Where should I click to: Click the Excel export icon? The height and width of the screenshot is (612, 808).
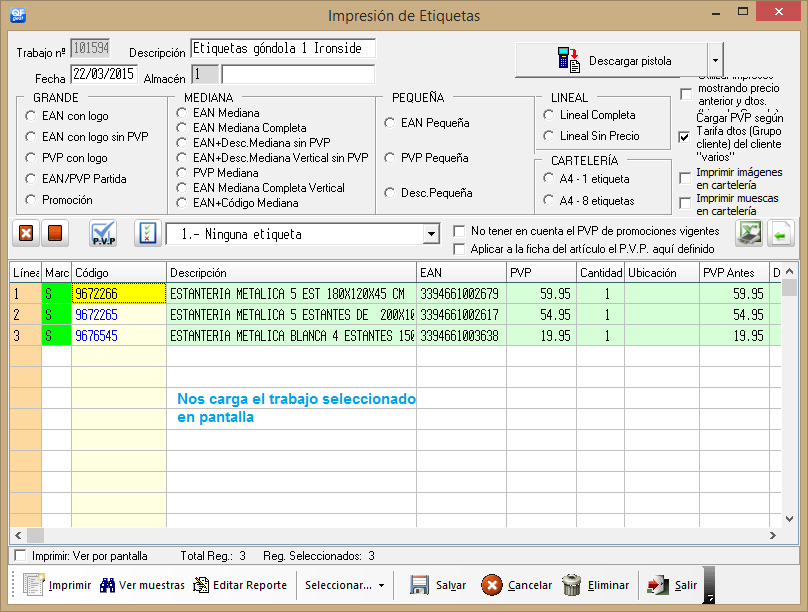[x=748, y=233]
